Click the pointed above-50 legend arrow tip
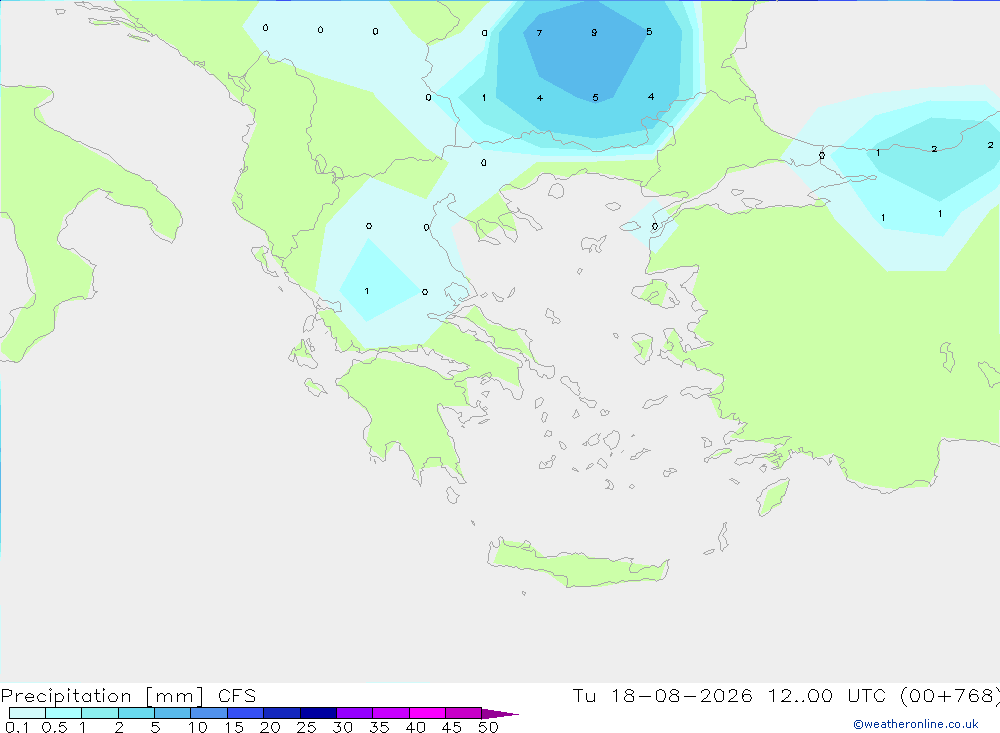Image resolution: width=1000 pixels, height=733 pixels. (501, 714)
